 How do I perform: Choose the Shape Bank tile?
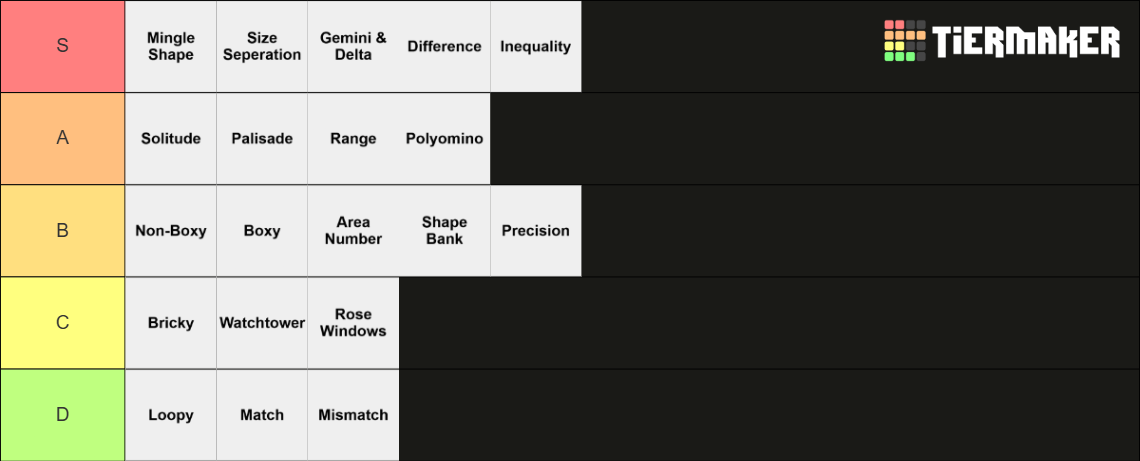click(x=444, y=230)
